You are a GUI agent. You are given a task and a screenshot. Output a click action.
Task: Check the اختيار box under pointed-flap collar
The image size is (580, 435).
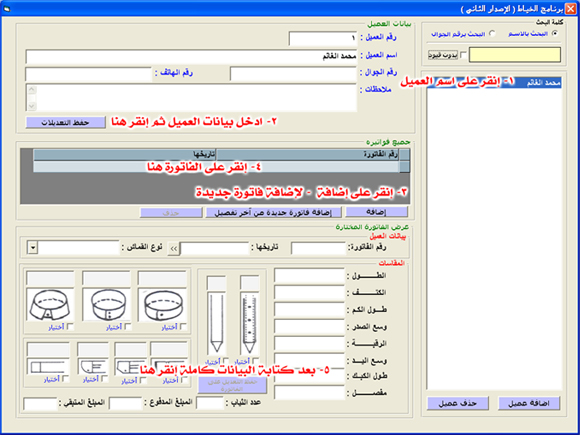tap(70, 327)
